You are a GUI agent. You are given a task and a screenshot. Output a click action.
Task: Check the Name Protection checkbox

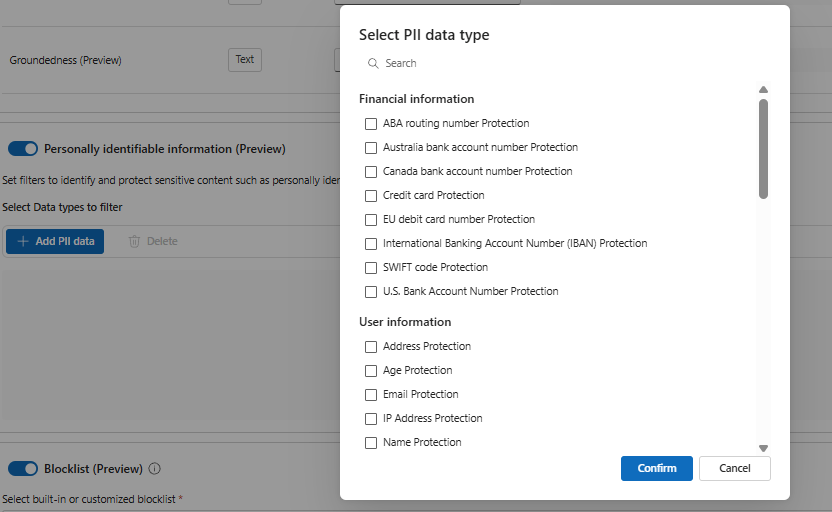pyautogui.click(x=371, y=443)
